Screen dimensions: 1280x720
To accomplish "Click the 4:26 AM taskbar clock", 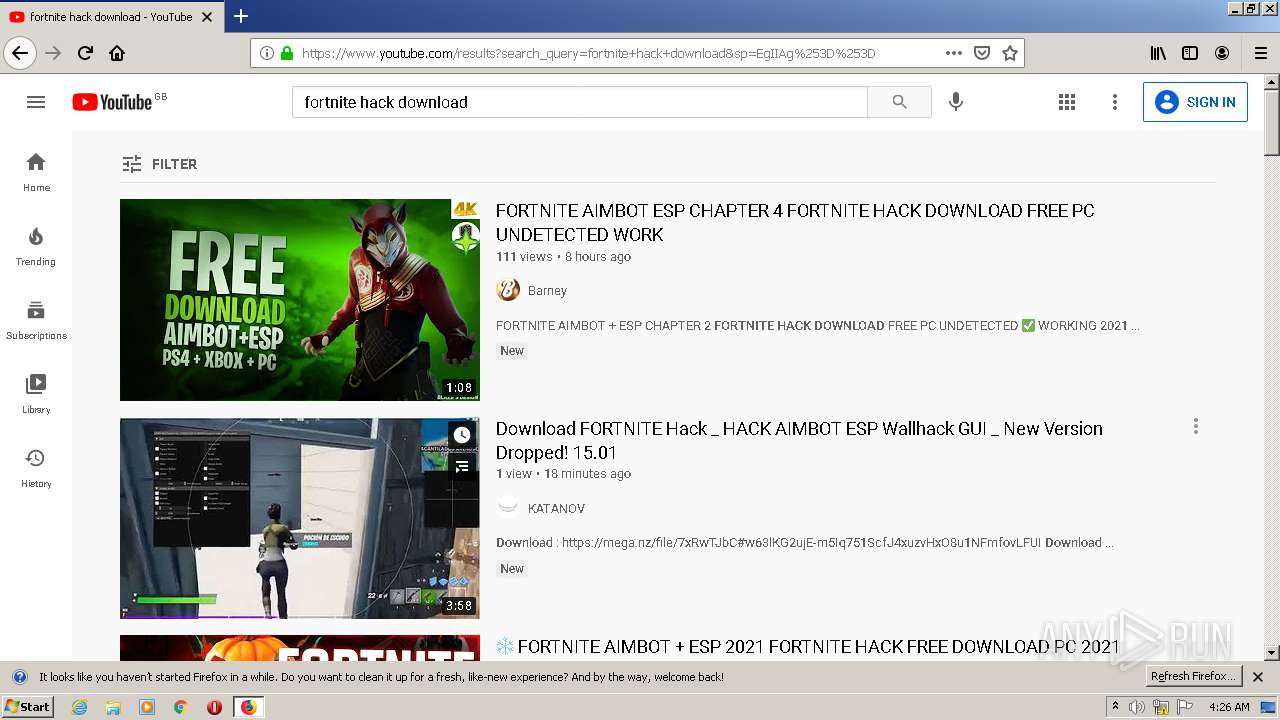I will [x=1229, y=707].
